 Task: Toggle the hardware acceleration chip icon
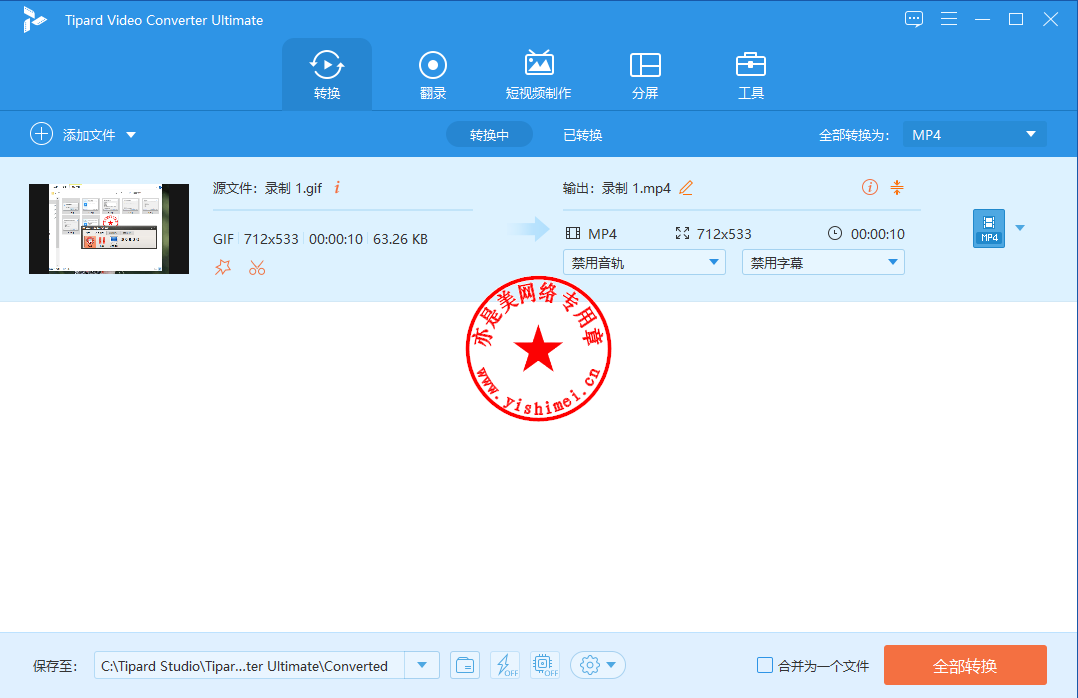pos(545,665)
